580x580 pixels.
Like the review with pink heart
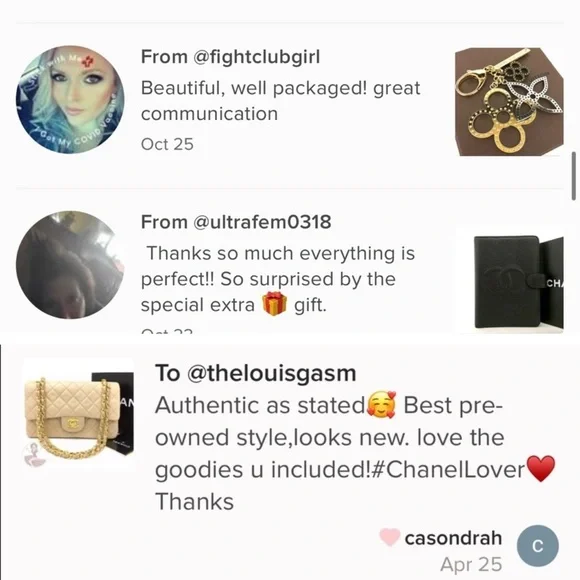pyautogui.click(x=390, y=537)
